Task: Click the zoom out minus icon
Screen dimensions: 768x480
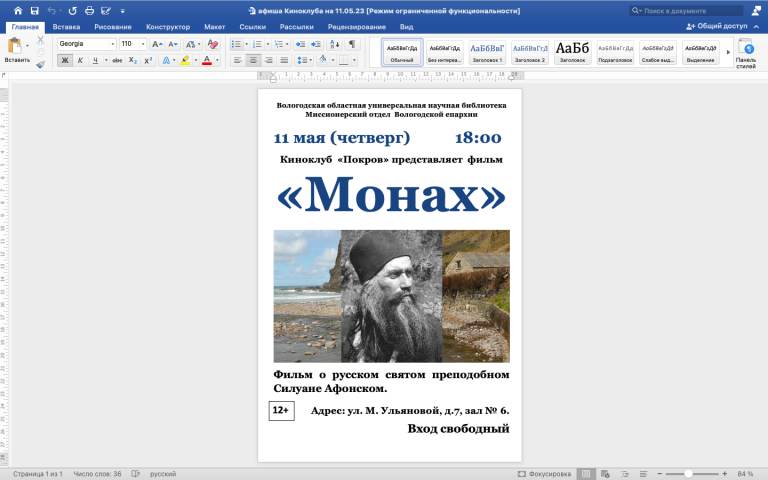Action: click(660, 474)
